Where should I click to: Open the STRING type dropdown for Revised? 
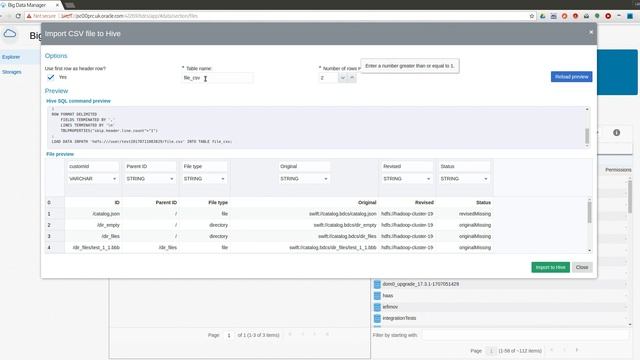(x=407, y=179)
